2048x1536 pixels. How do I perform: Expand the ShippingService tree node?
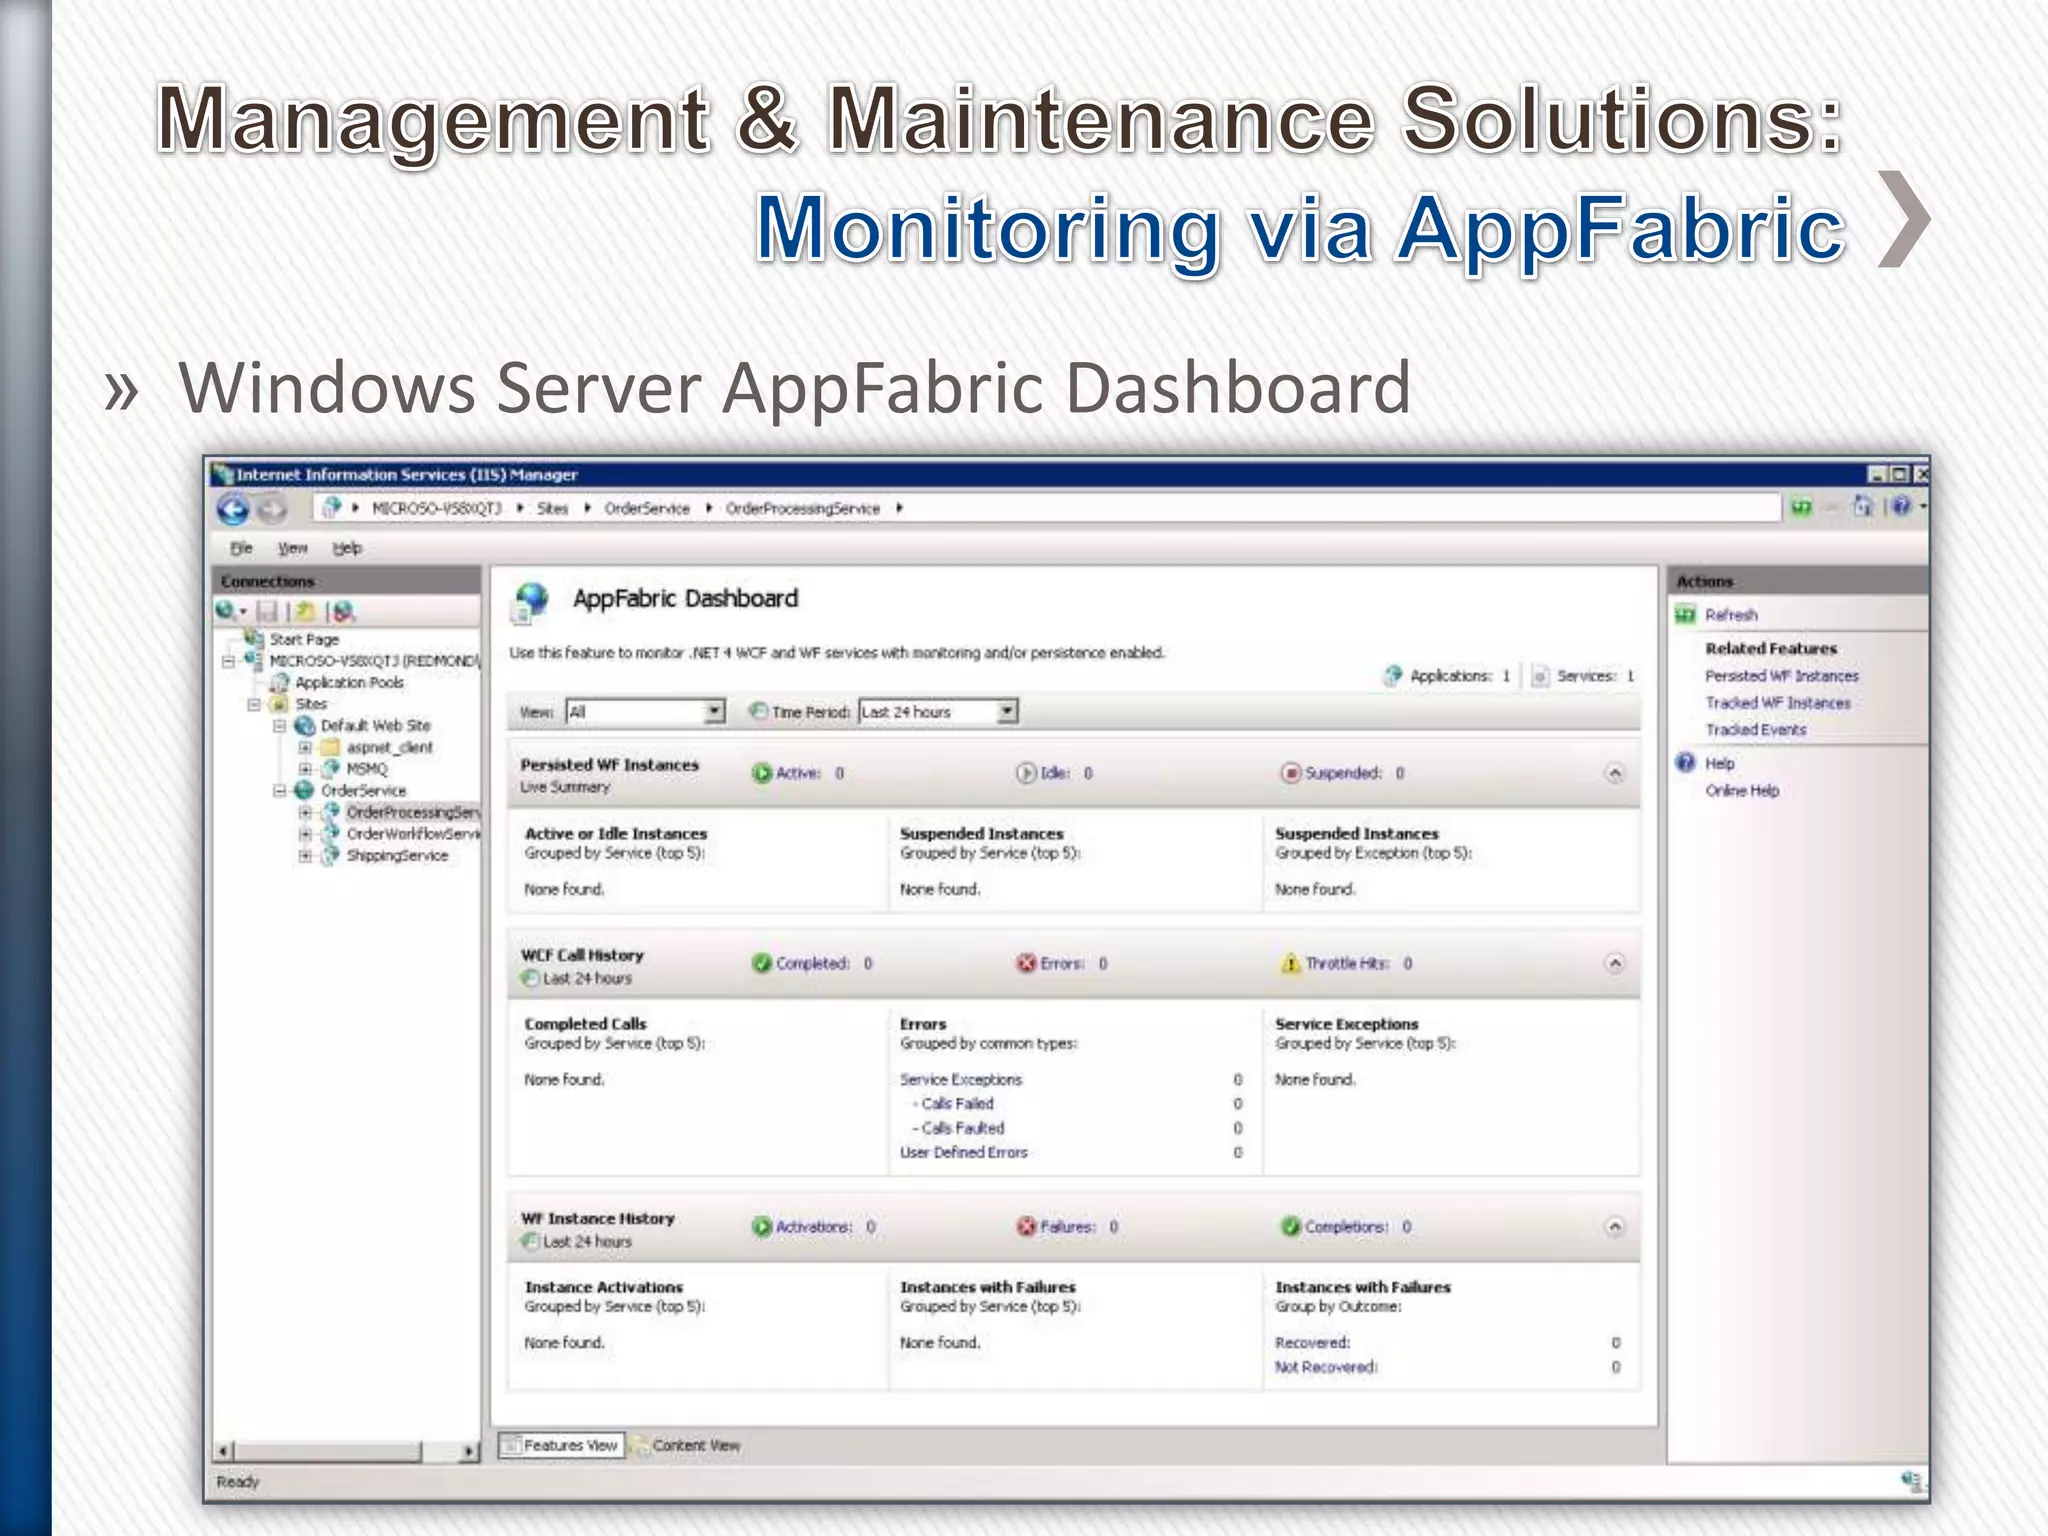[305, 856]
